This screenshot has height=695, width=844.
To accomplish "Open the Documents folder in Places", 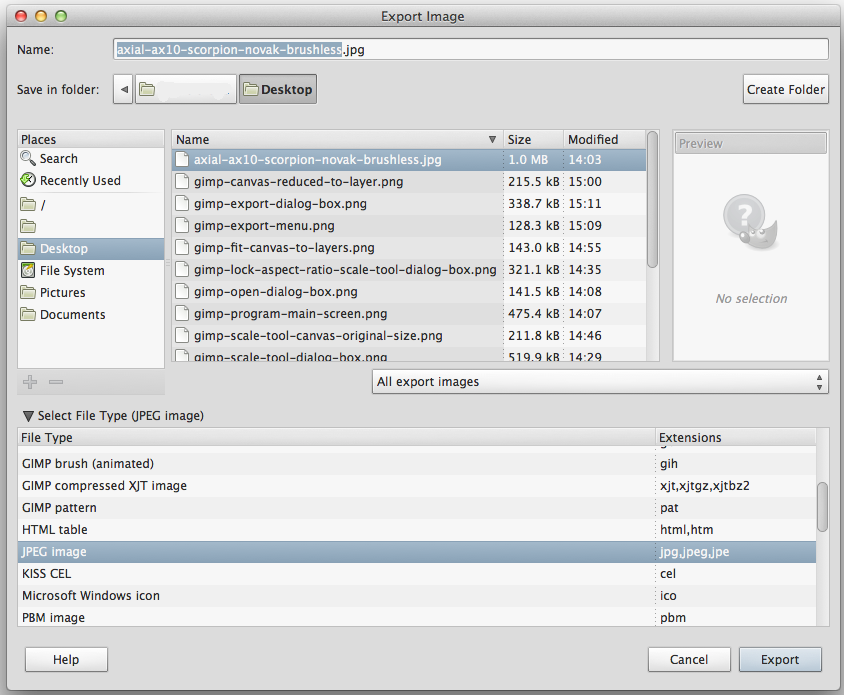I will click(72, 315).
